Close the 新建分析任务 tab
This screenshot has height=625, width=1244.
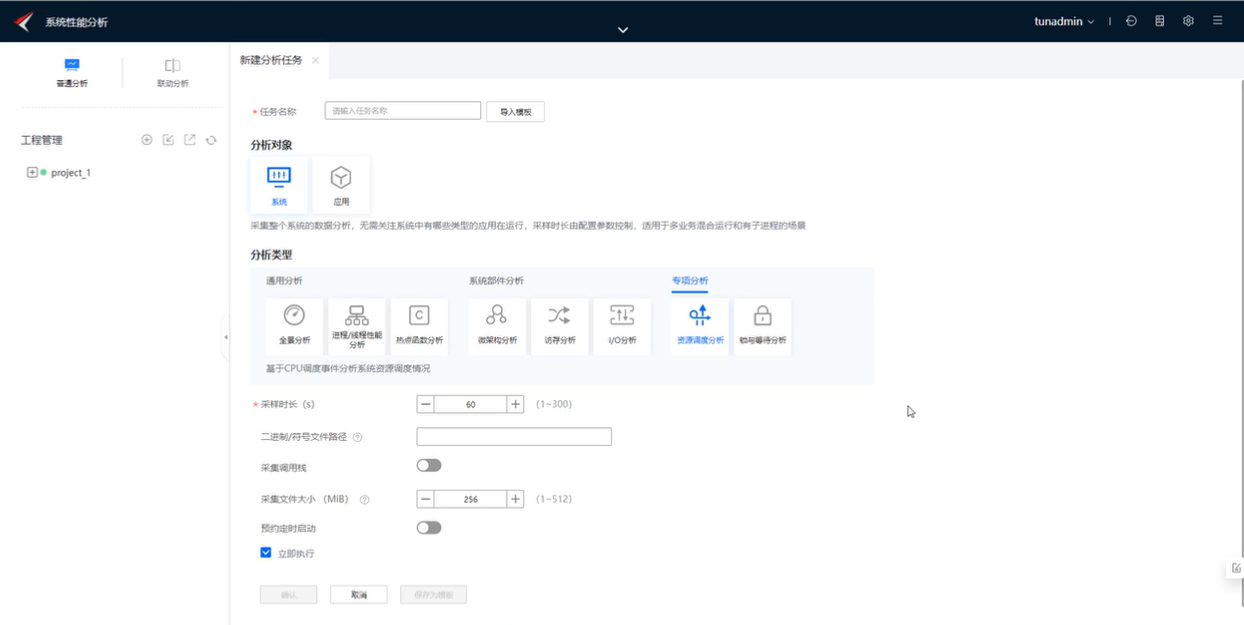315,60
